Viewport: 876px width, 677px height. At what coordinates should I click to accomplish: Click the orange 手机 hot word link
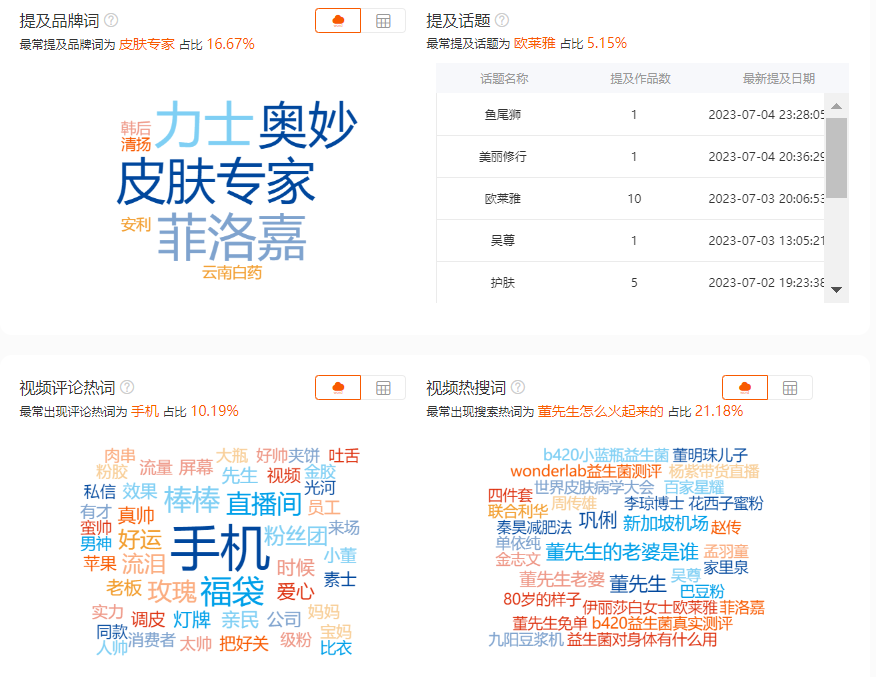[x=145, y=411]
